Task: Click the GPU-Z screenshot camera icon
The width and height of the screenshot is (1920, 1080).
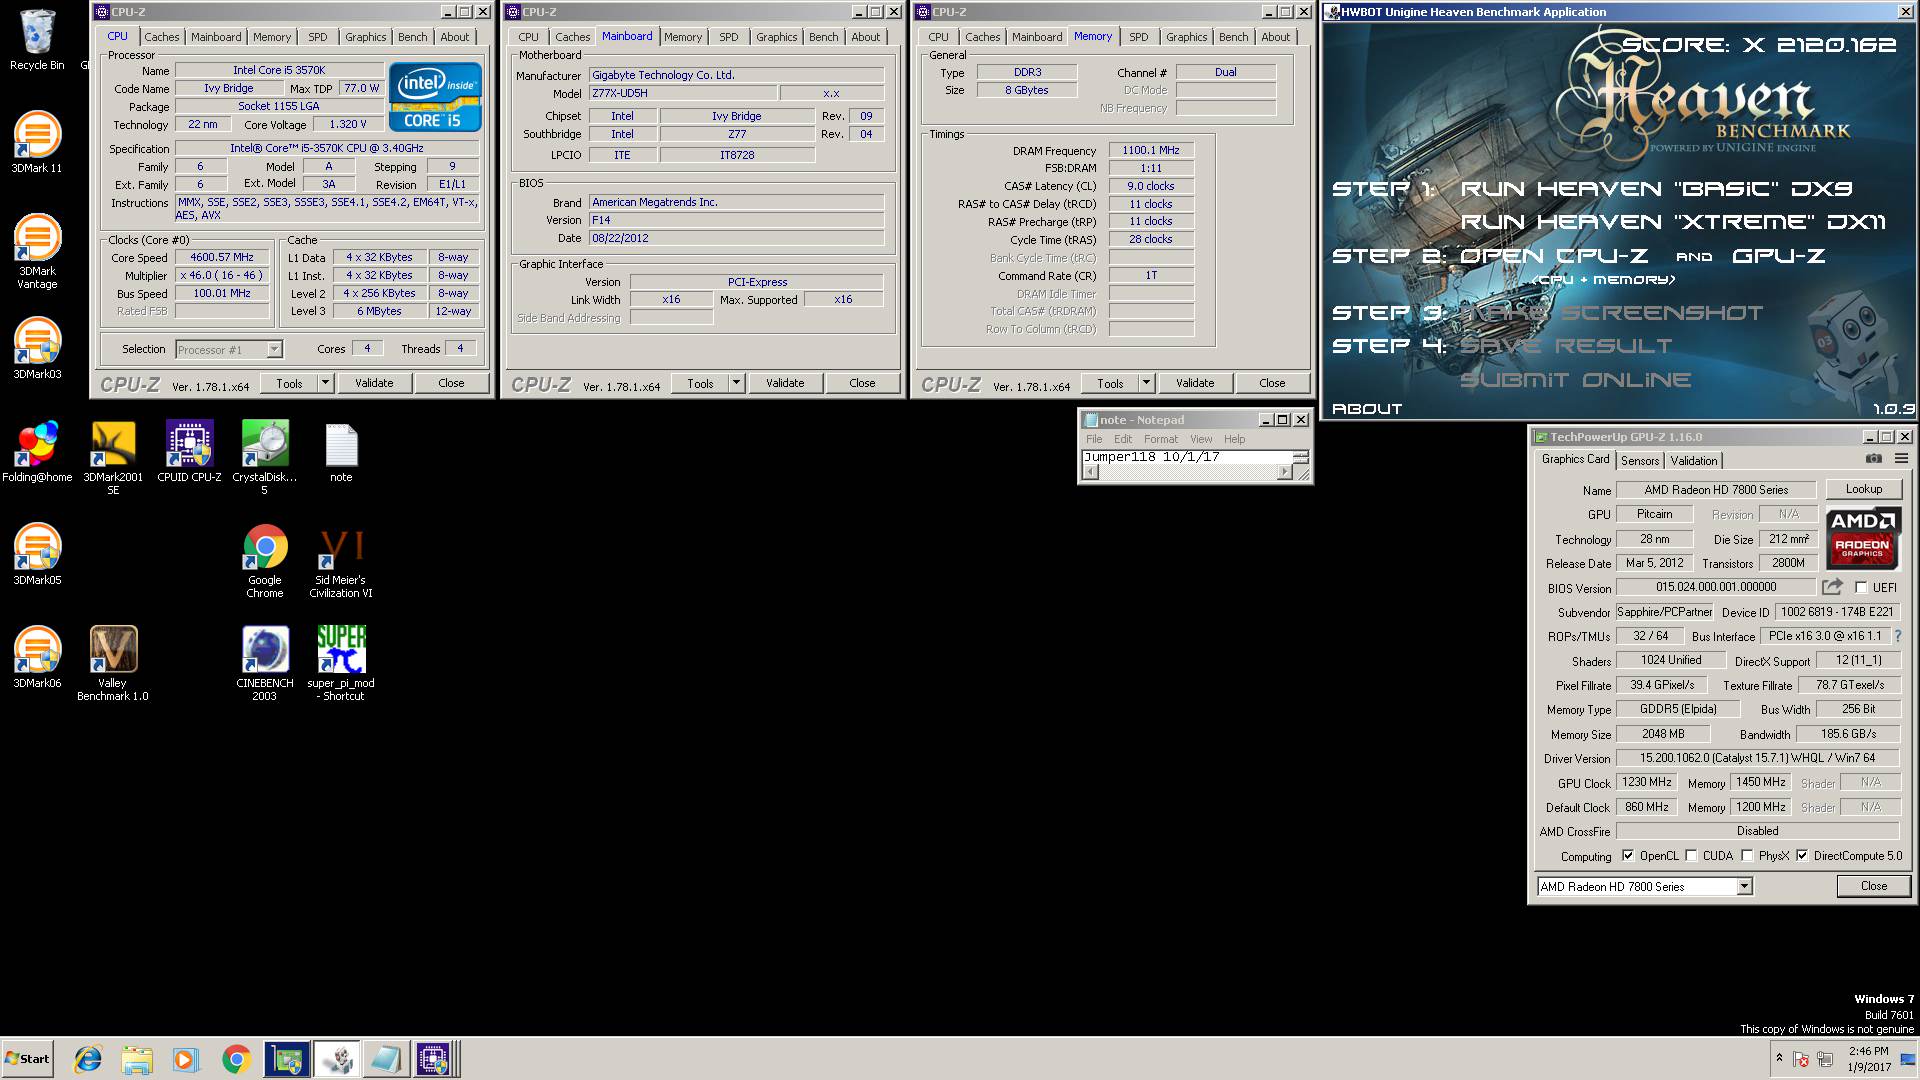Action: 1874,459
